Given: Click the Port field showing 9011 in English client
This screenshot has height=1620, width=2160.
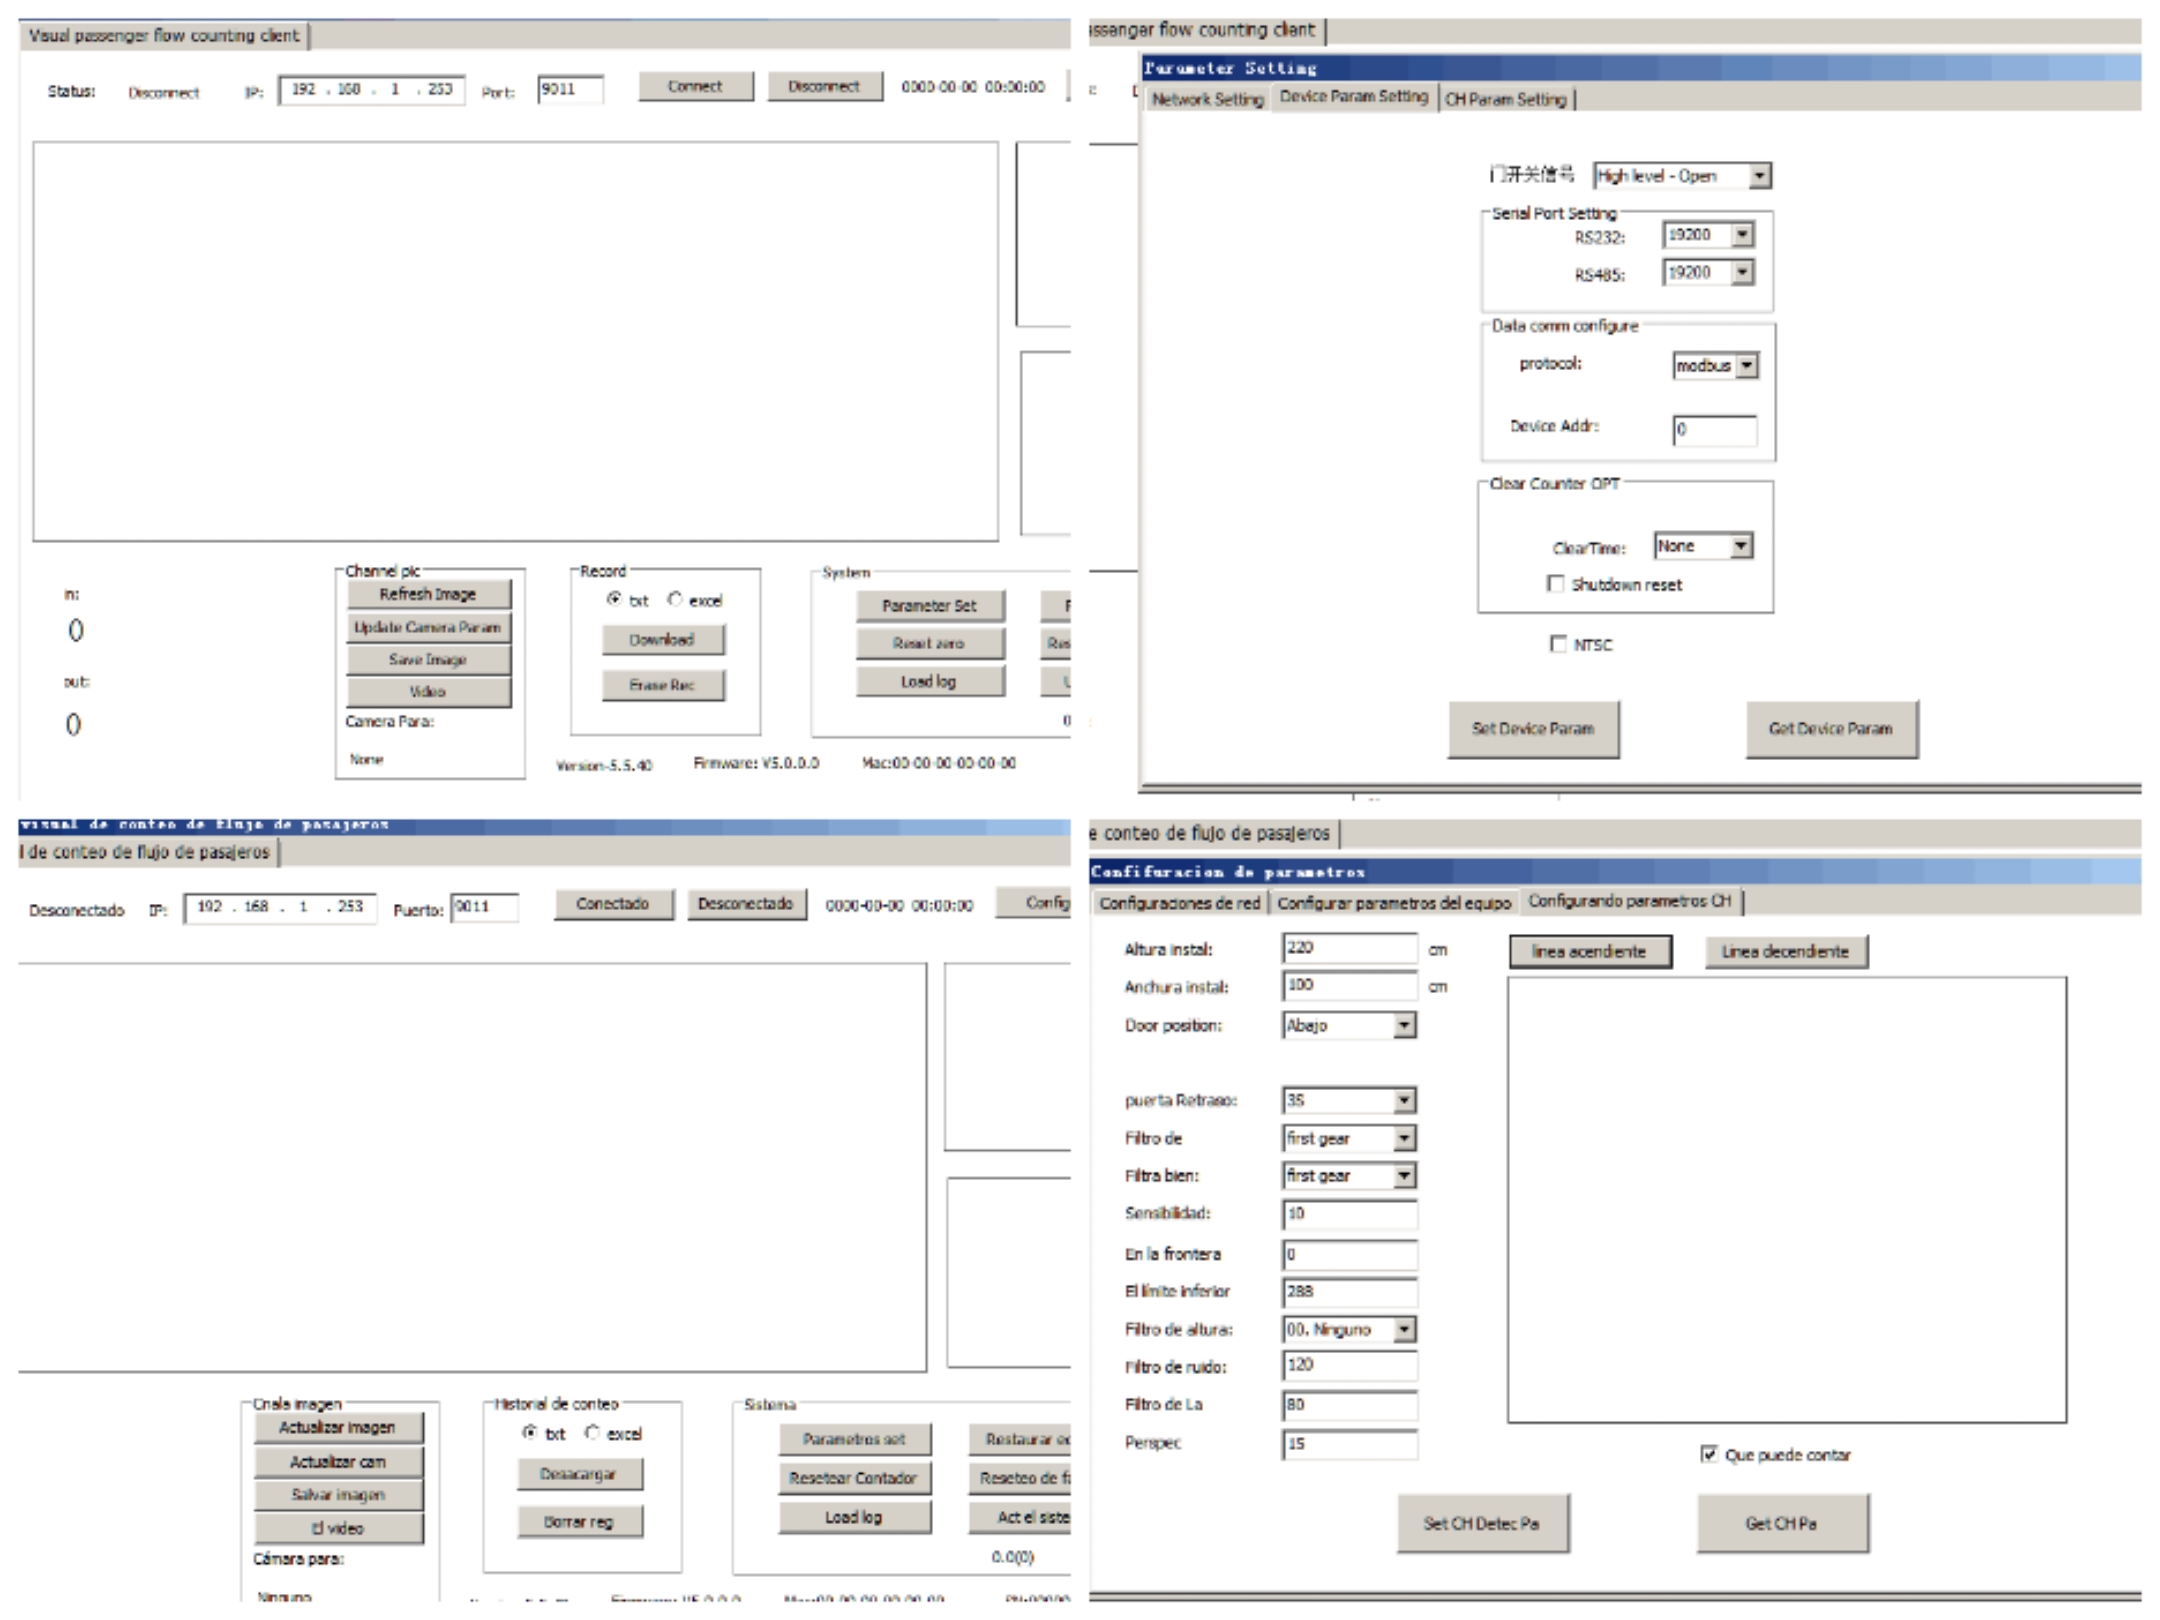Looking at the screenshot, I should [570, 90].
